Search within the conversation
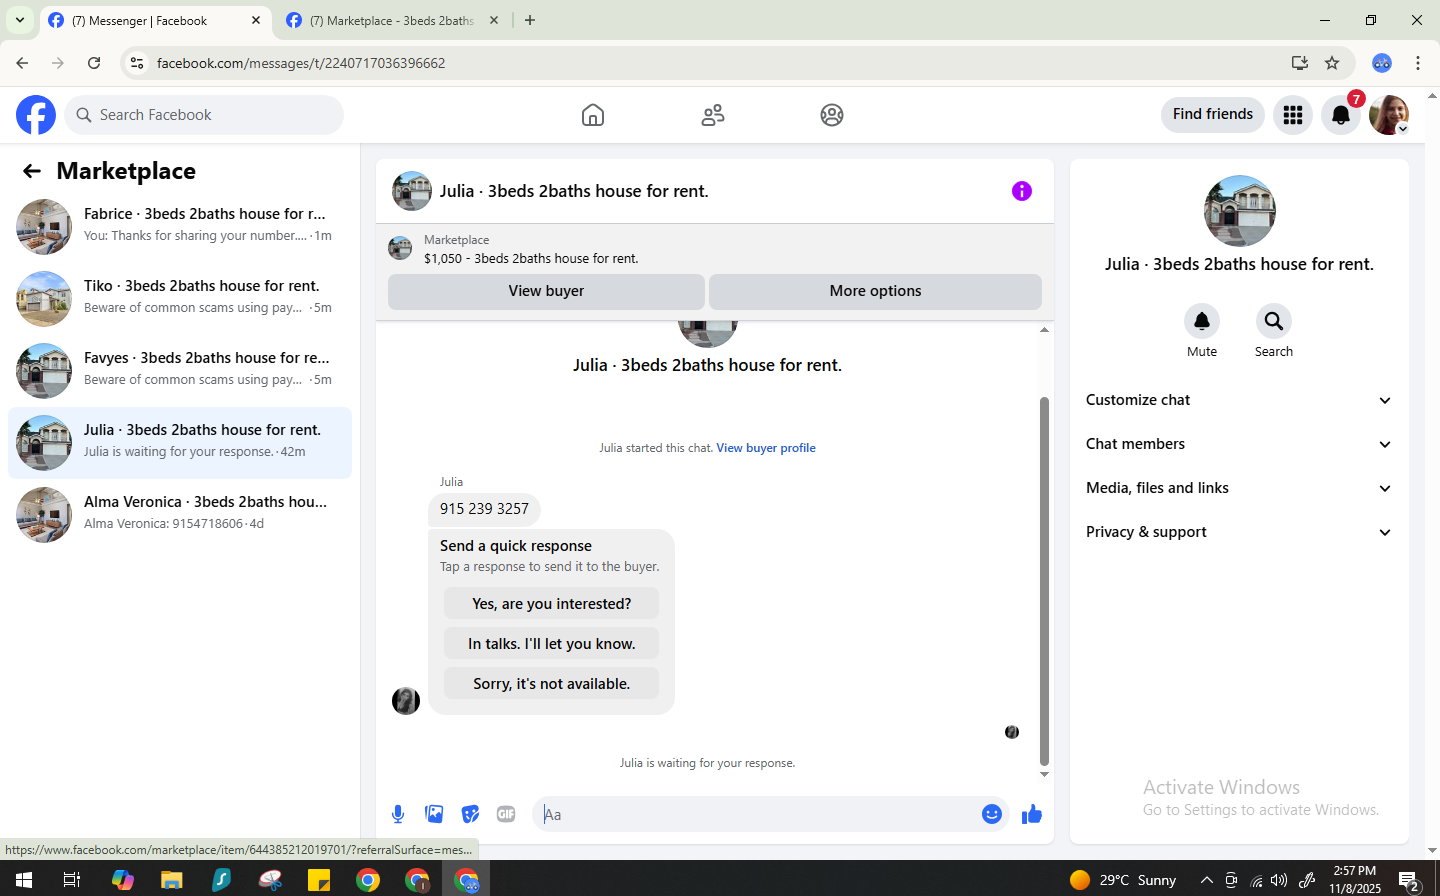Image resolution: width=1440 pixels, height=896 pixels. pyautogui.click(x=1274, y=321)
